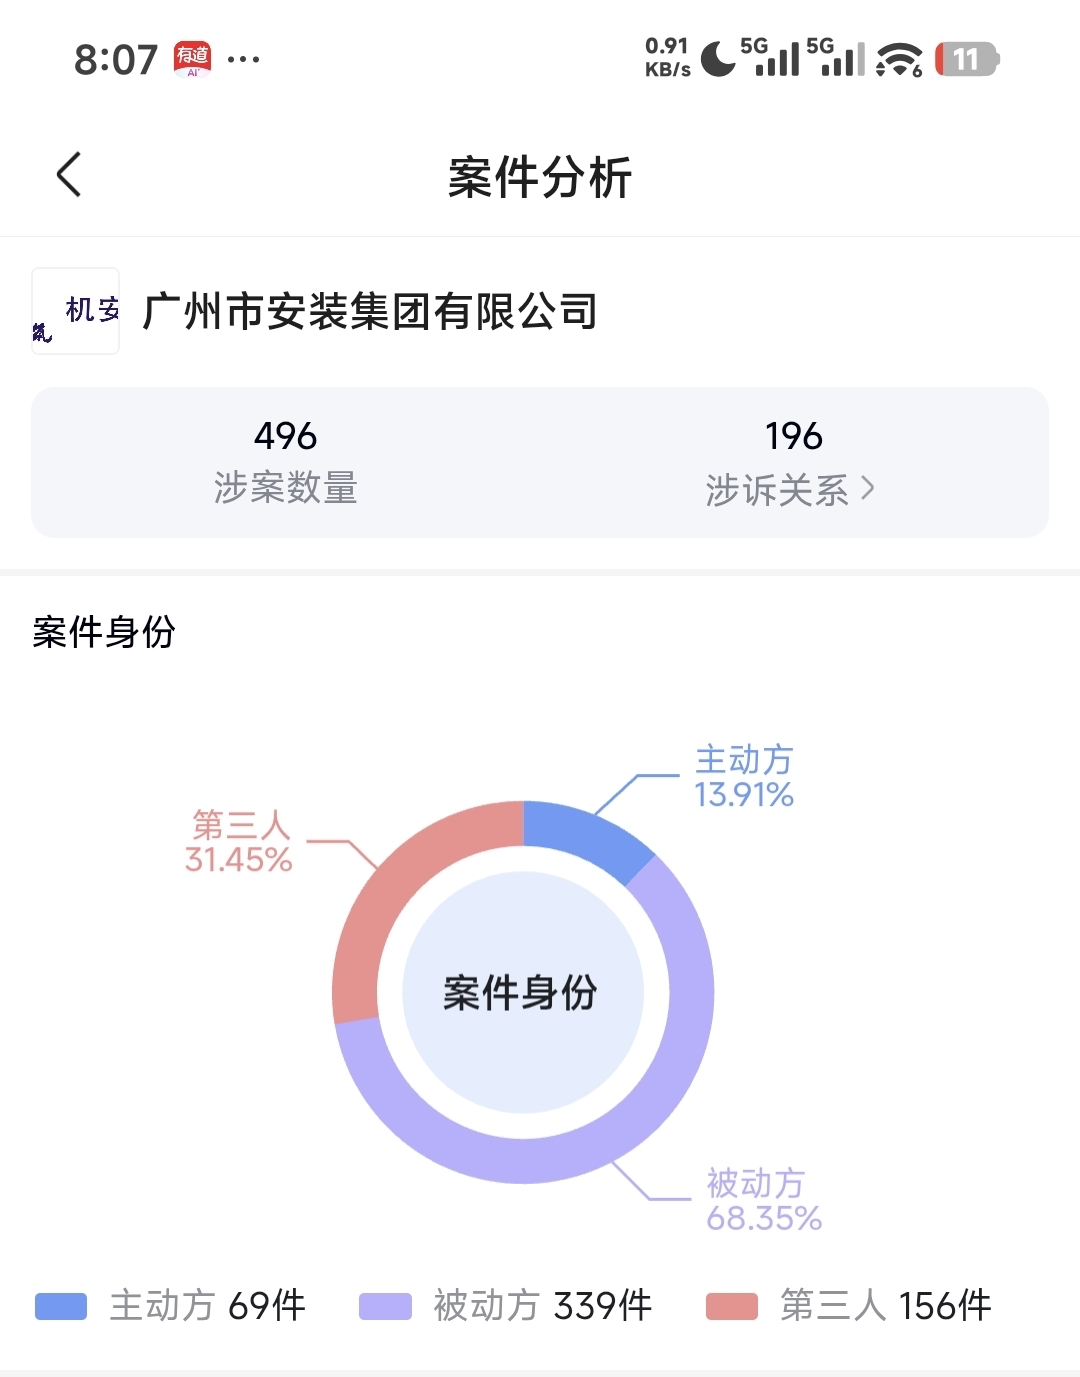Tap the back arrow icon
This screenshot has width=1080, height=1377.
click(x=69, y=175)
